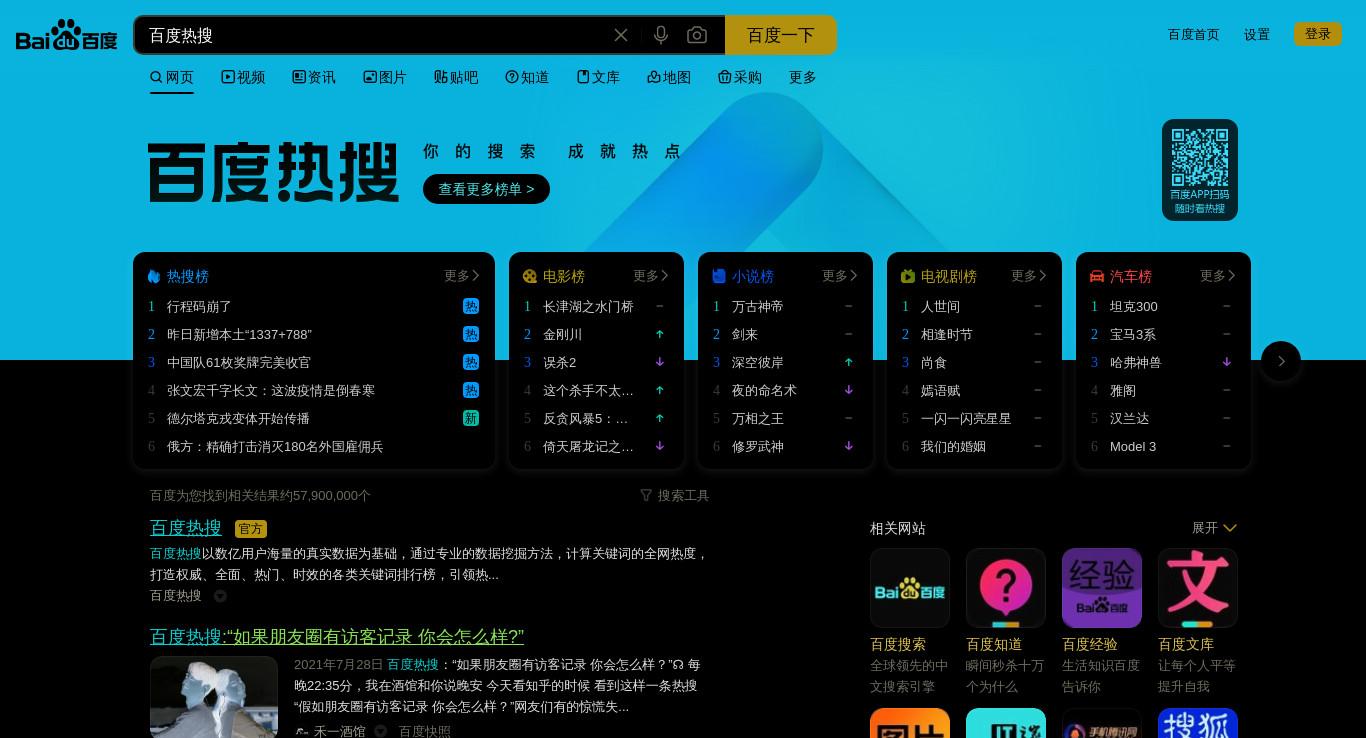Expand 展开 in 相关网站
The height and width of the screenshot is (738, 1366).
[x=1214, y=528]
